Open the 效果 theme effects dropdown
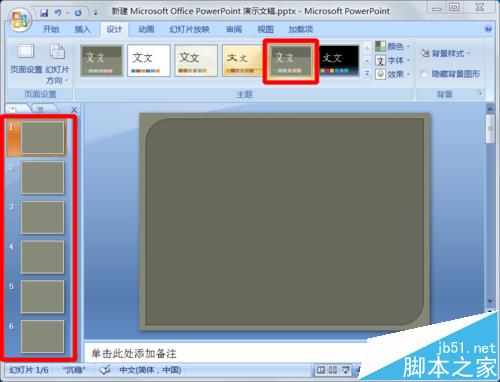The image size is (500, 382). coord(392,74)
